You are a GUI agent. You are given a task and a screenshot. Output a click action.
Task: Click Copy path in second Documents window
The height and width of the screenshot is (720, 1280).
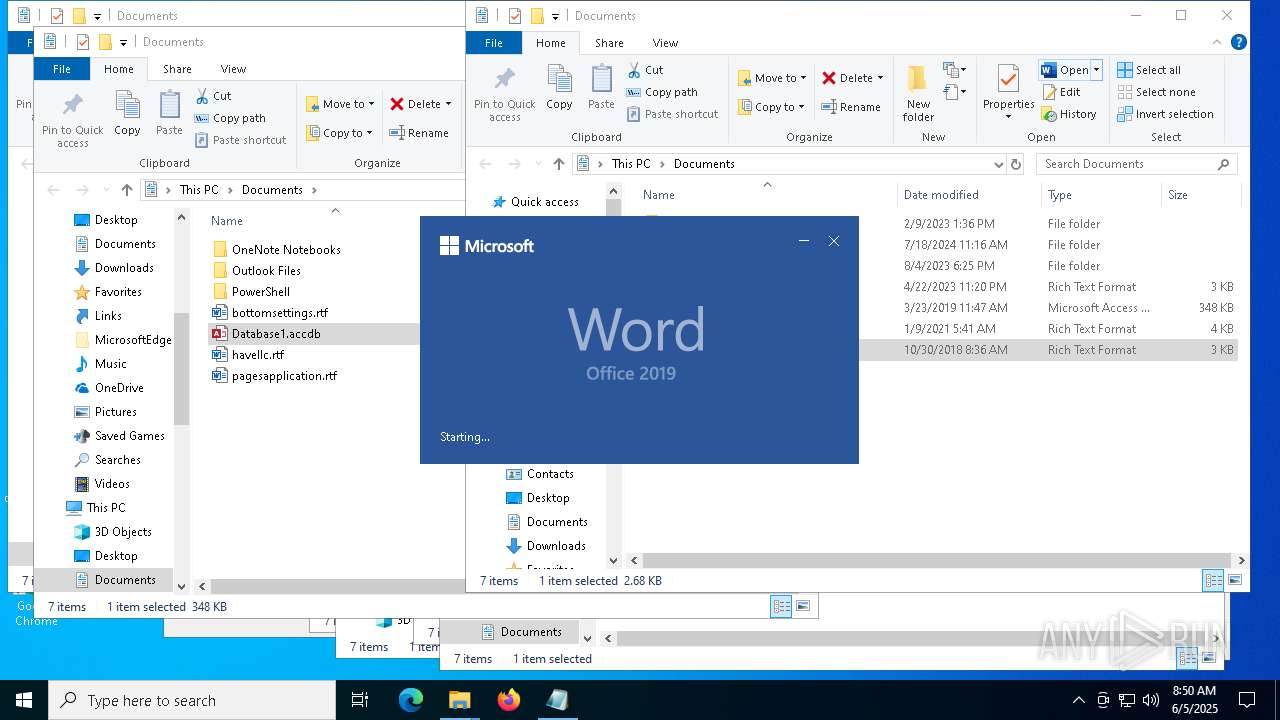[x=230, y=118]
